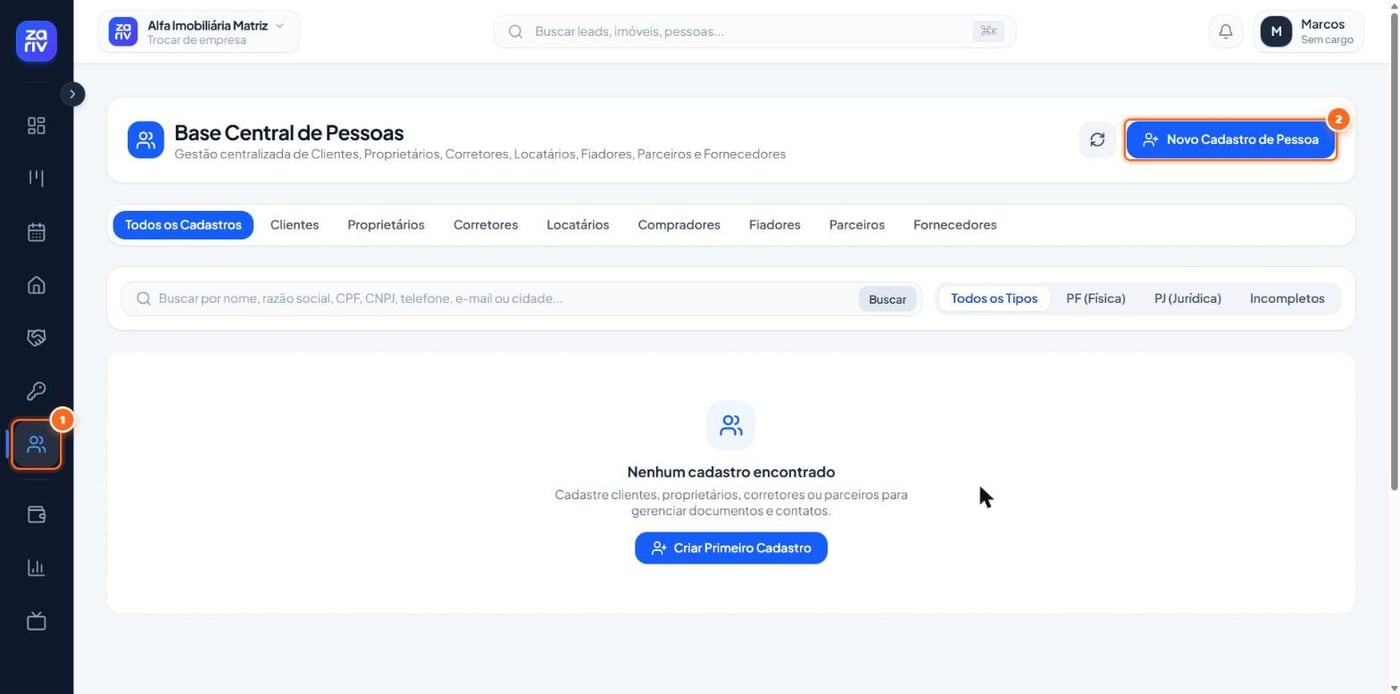Click Novo Cadastro de Pessoa button

pos(1230,139)
